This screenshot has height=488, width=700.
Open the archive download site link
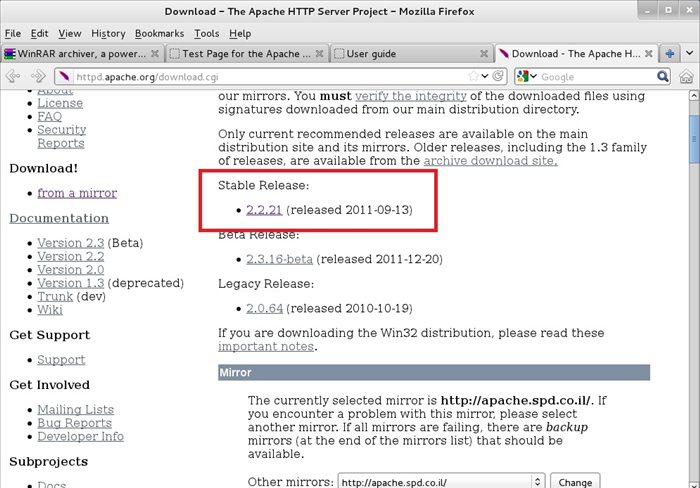[490, 161]
